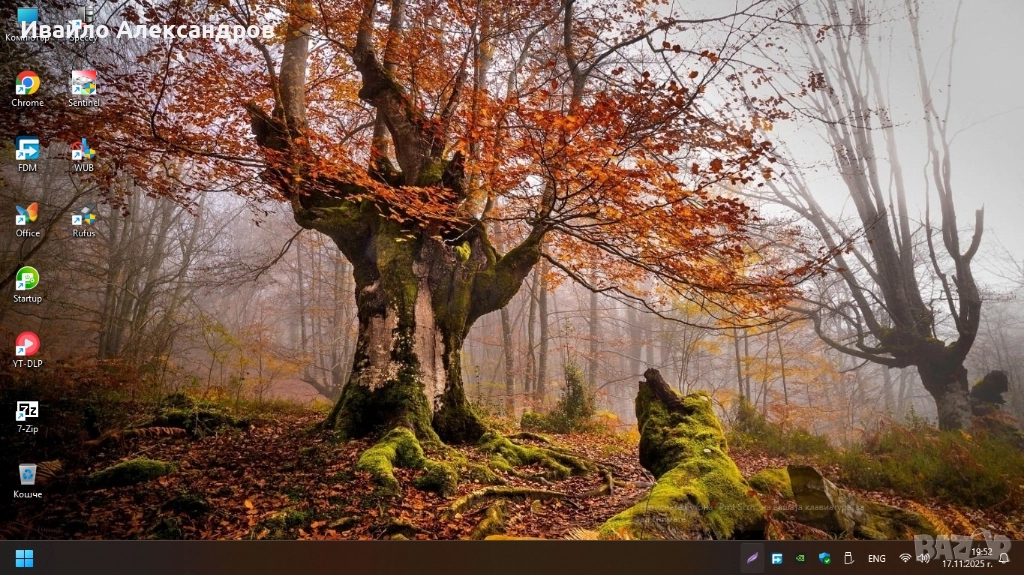This screenshot has height=575, width=1024.
Task: Switch the ENG input language indicator
Action: pyautogui.click(x=876, y=558)
